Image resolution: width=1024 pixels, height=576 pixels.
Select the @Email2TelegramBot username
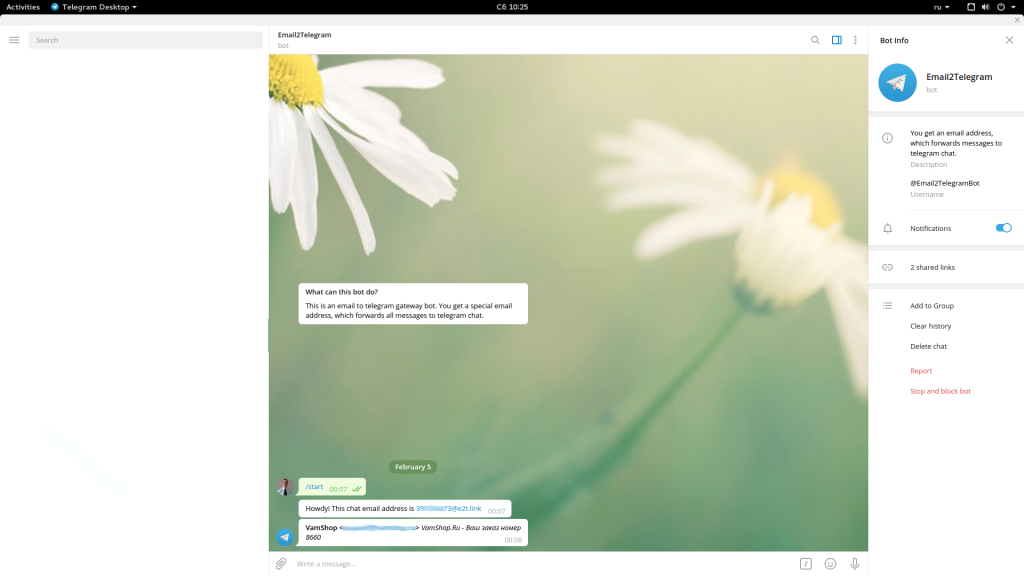[x=944, y=183]
